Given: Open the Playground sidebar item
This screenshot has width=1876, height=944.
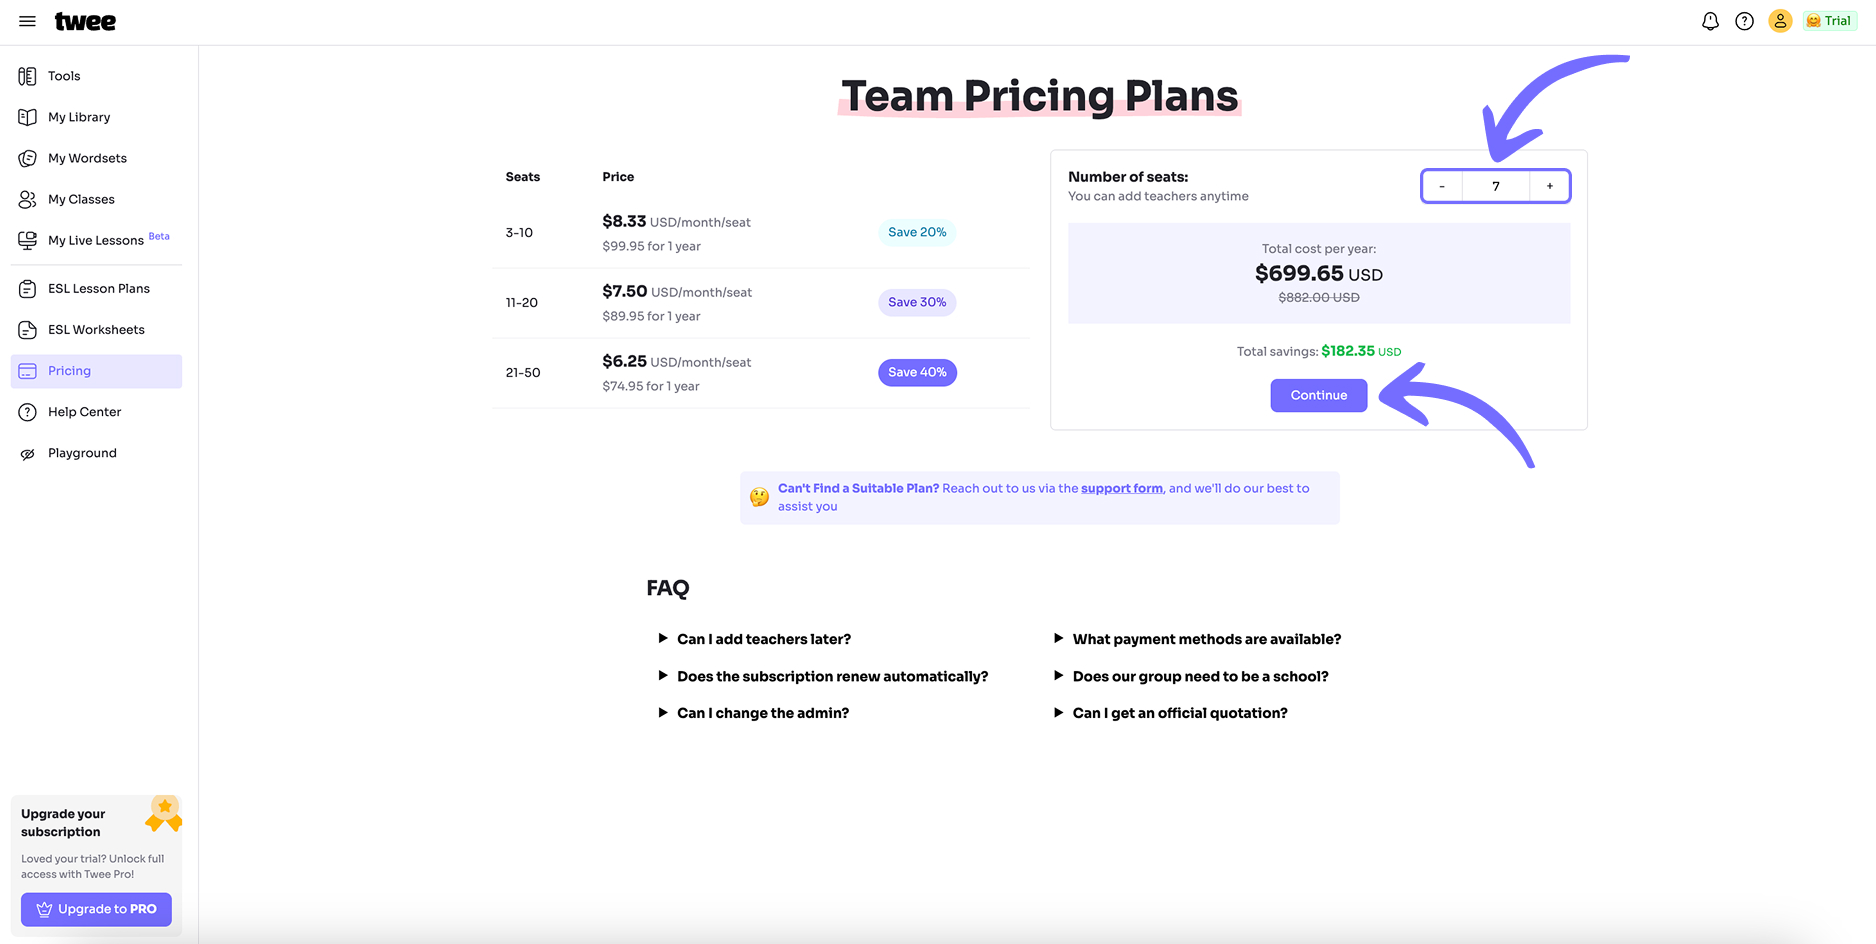Looking at the screenshot, I should click(82, 453).
